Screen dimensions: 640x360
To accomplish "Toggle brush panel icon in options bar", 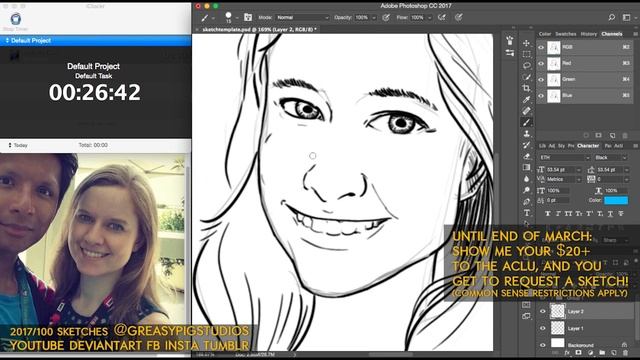I will 248,17.
